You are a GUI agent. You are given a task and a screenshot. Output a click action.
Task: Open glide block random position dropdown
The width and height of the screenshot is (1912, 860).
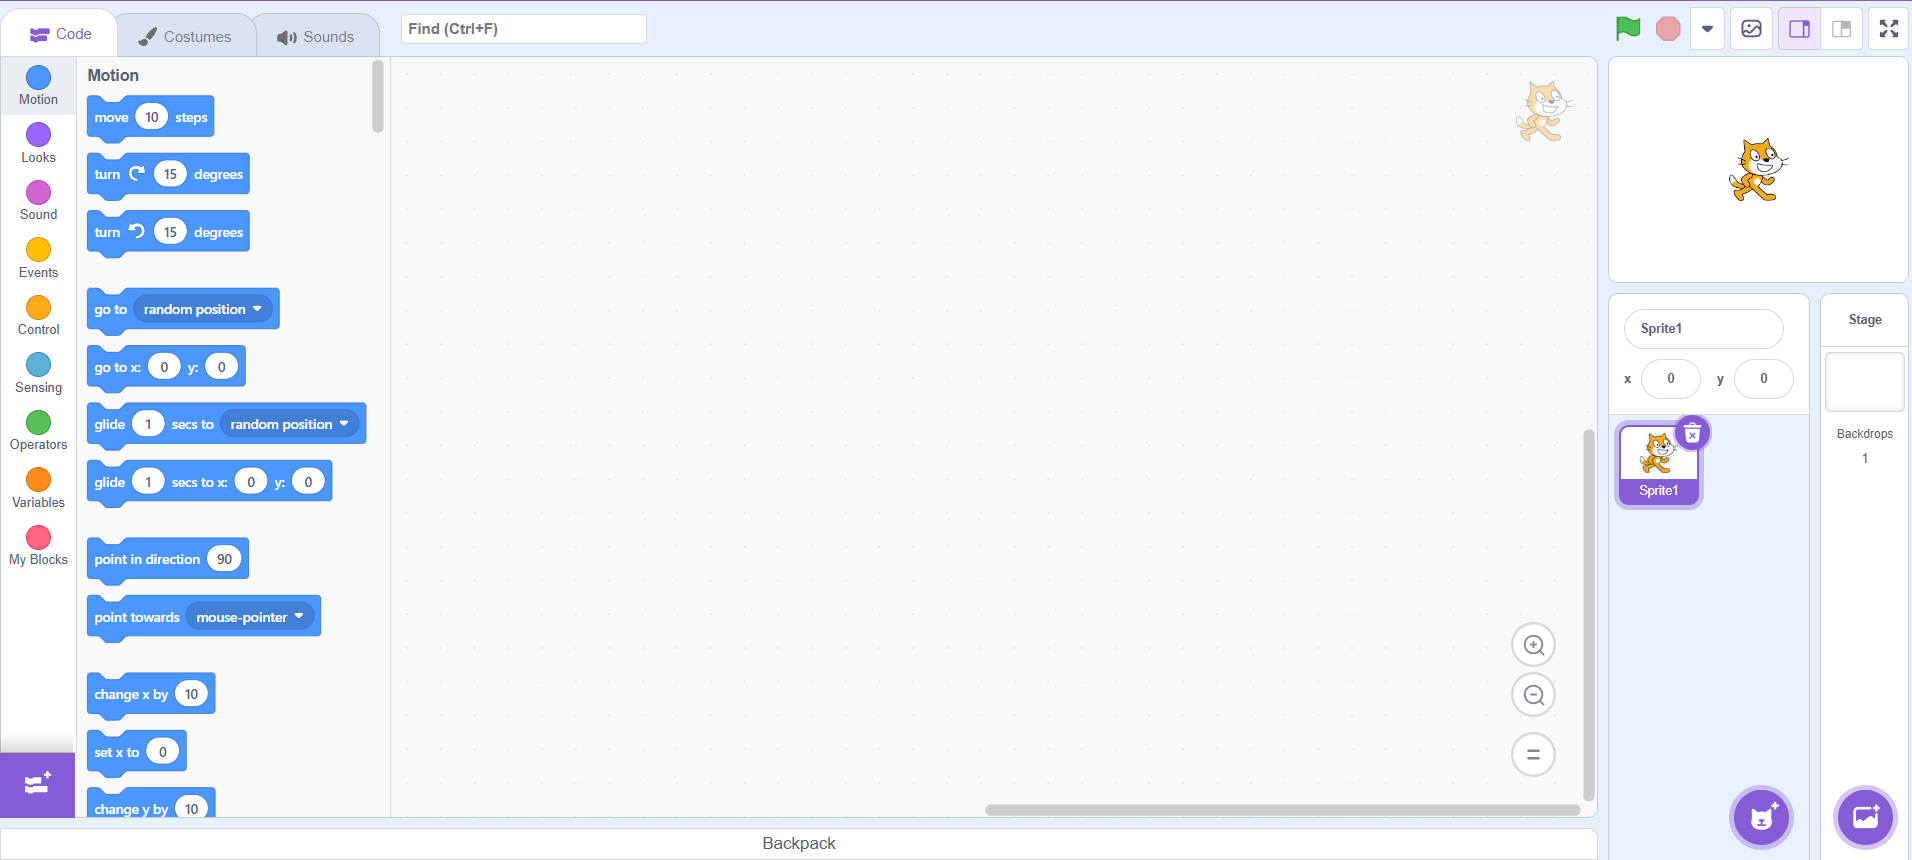point(290,424)
